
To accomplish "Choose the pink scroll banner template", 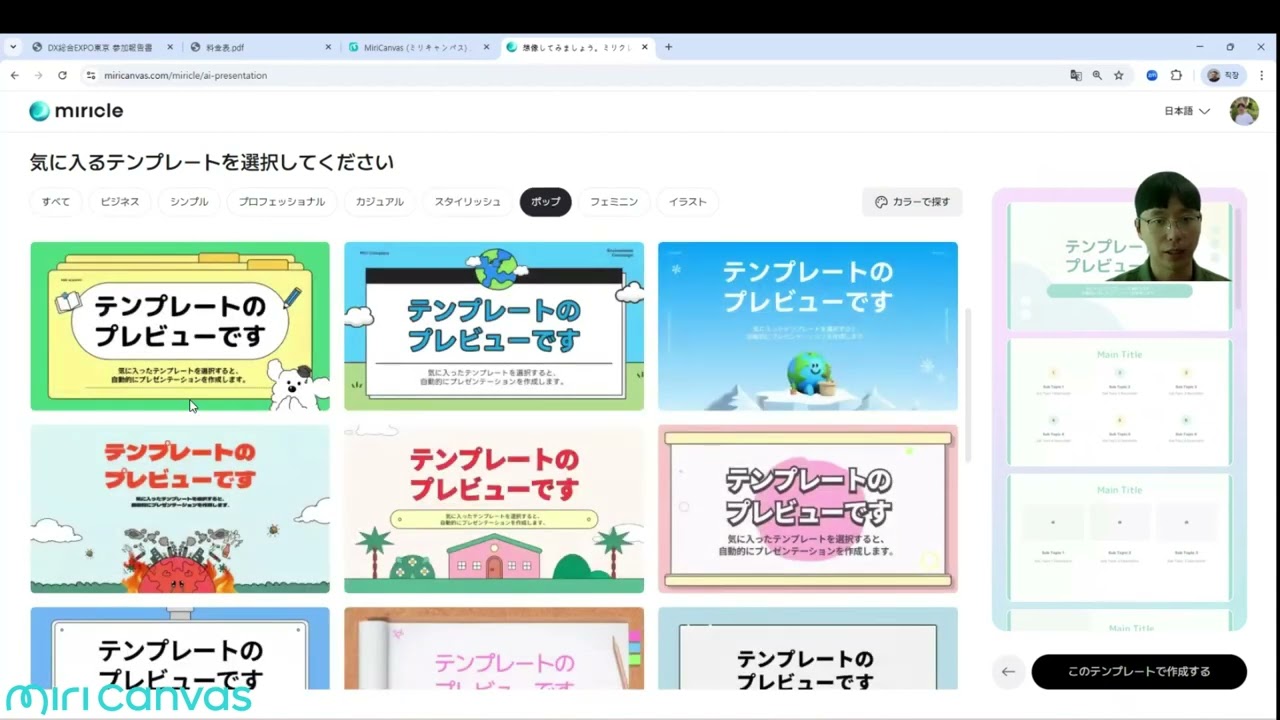I will pyautogui.click(x=808, y=509).
